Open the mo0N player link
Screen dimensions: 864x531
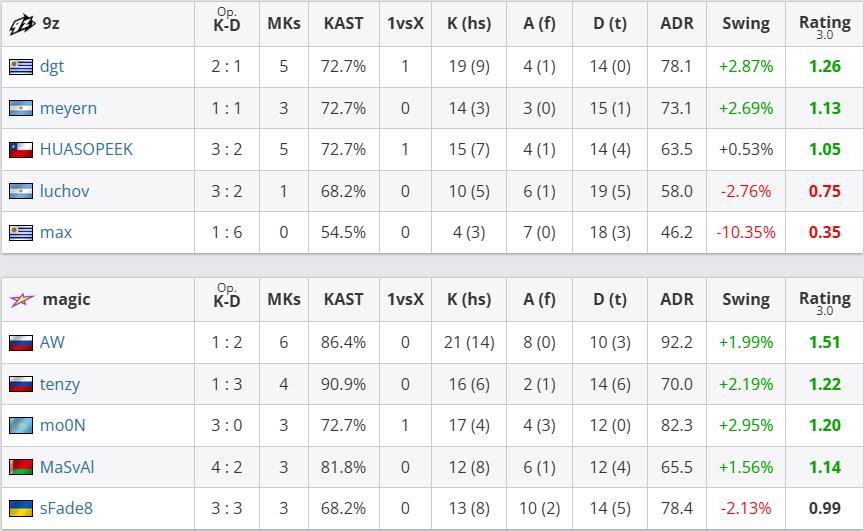tap(63, 425)
